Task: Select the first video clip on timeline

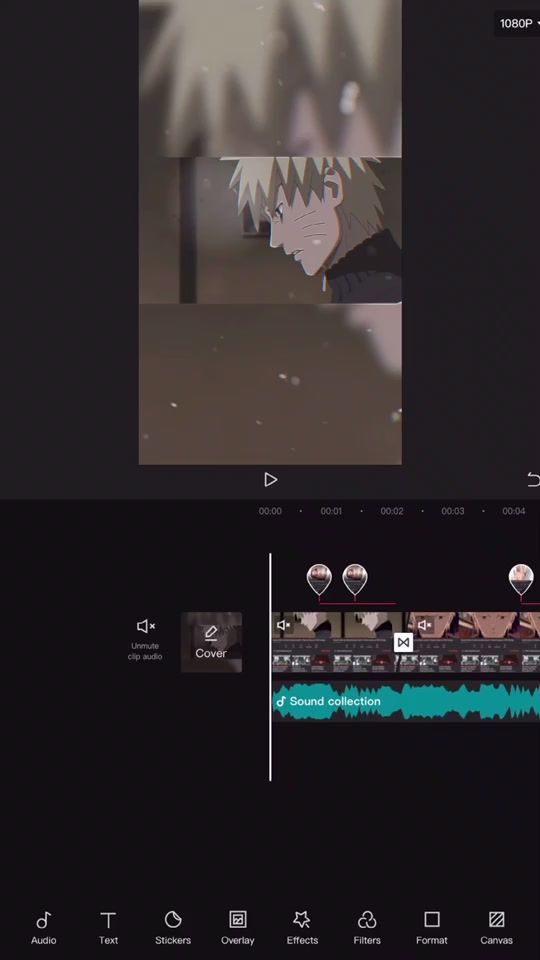Action: [x=336, y=642]
